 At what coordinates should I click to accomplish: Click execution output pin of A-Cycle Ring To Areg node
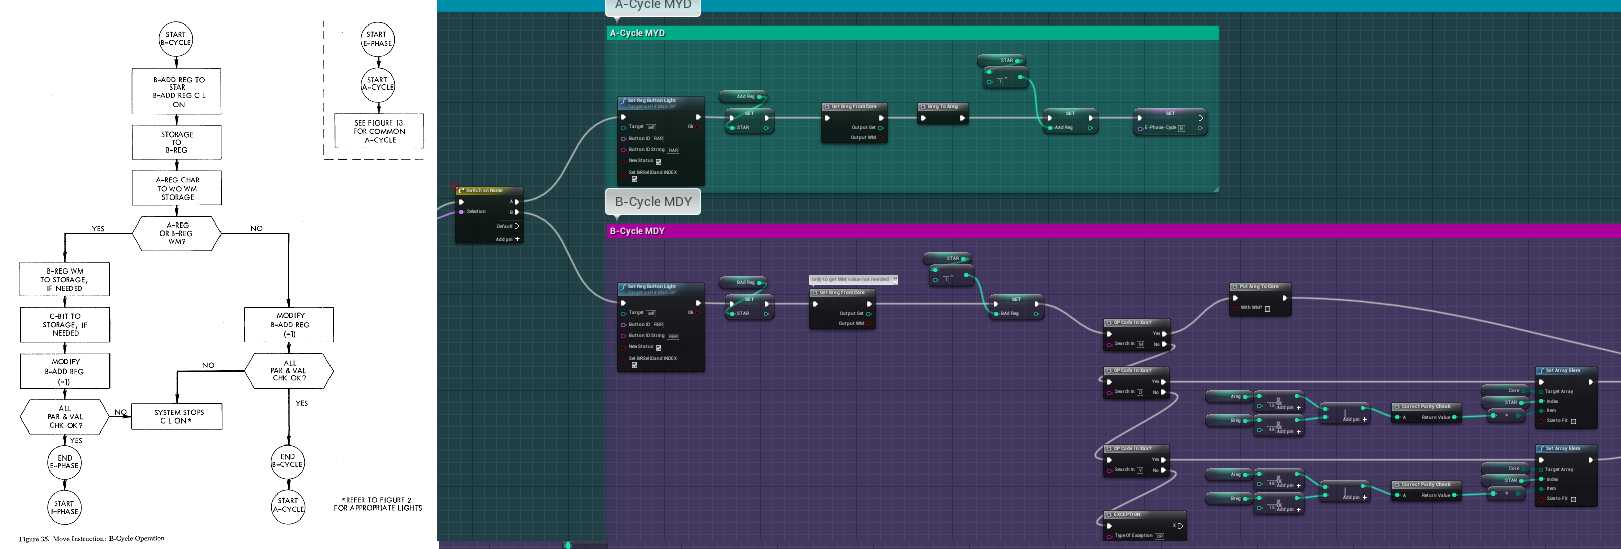[x=963, y=118]
